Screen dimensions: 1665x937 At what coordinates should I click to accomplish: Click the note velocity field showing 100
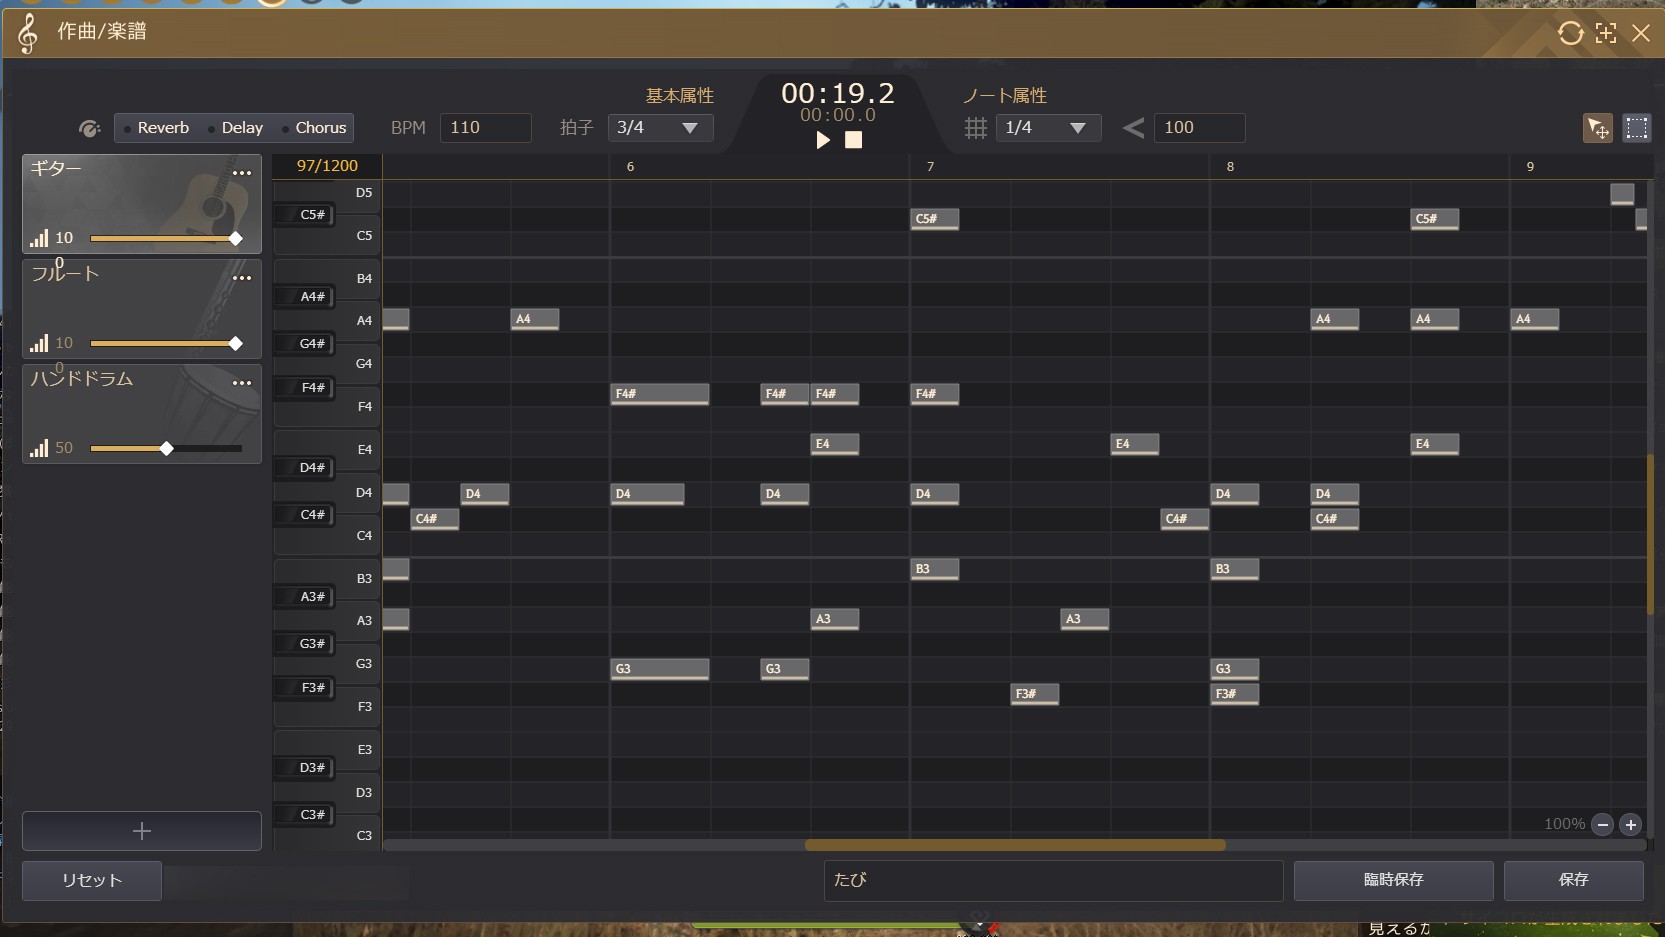click(x=1199, y=128)
